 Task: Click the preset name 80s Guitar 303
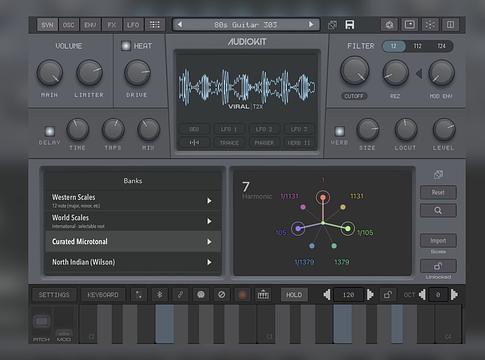tap(246, 25)
